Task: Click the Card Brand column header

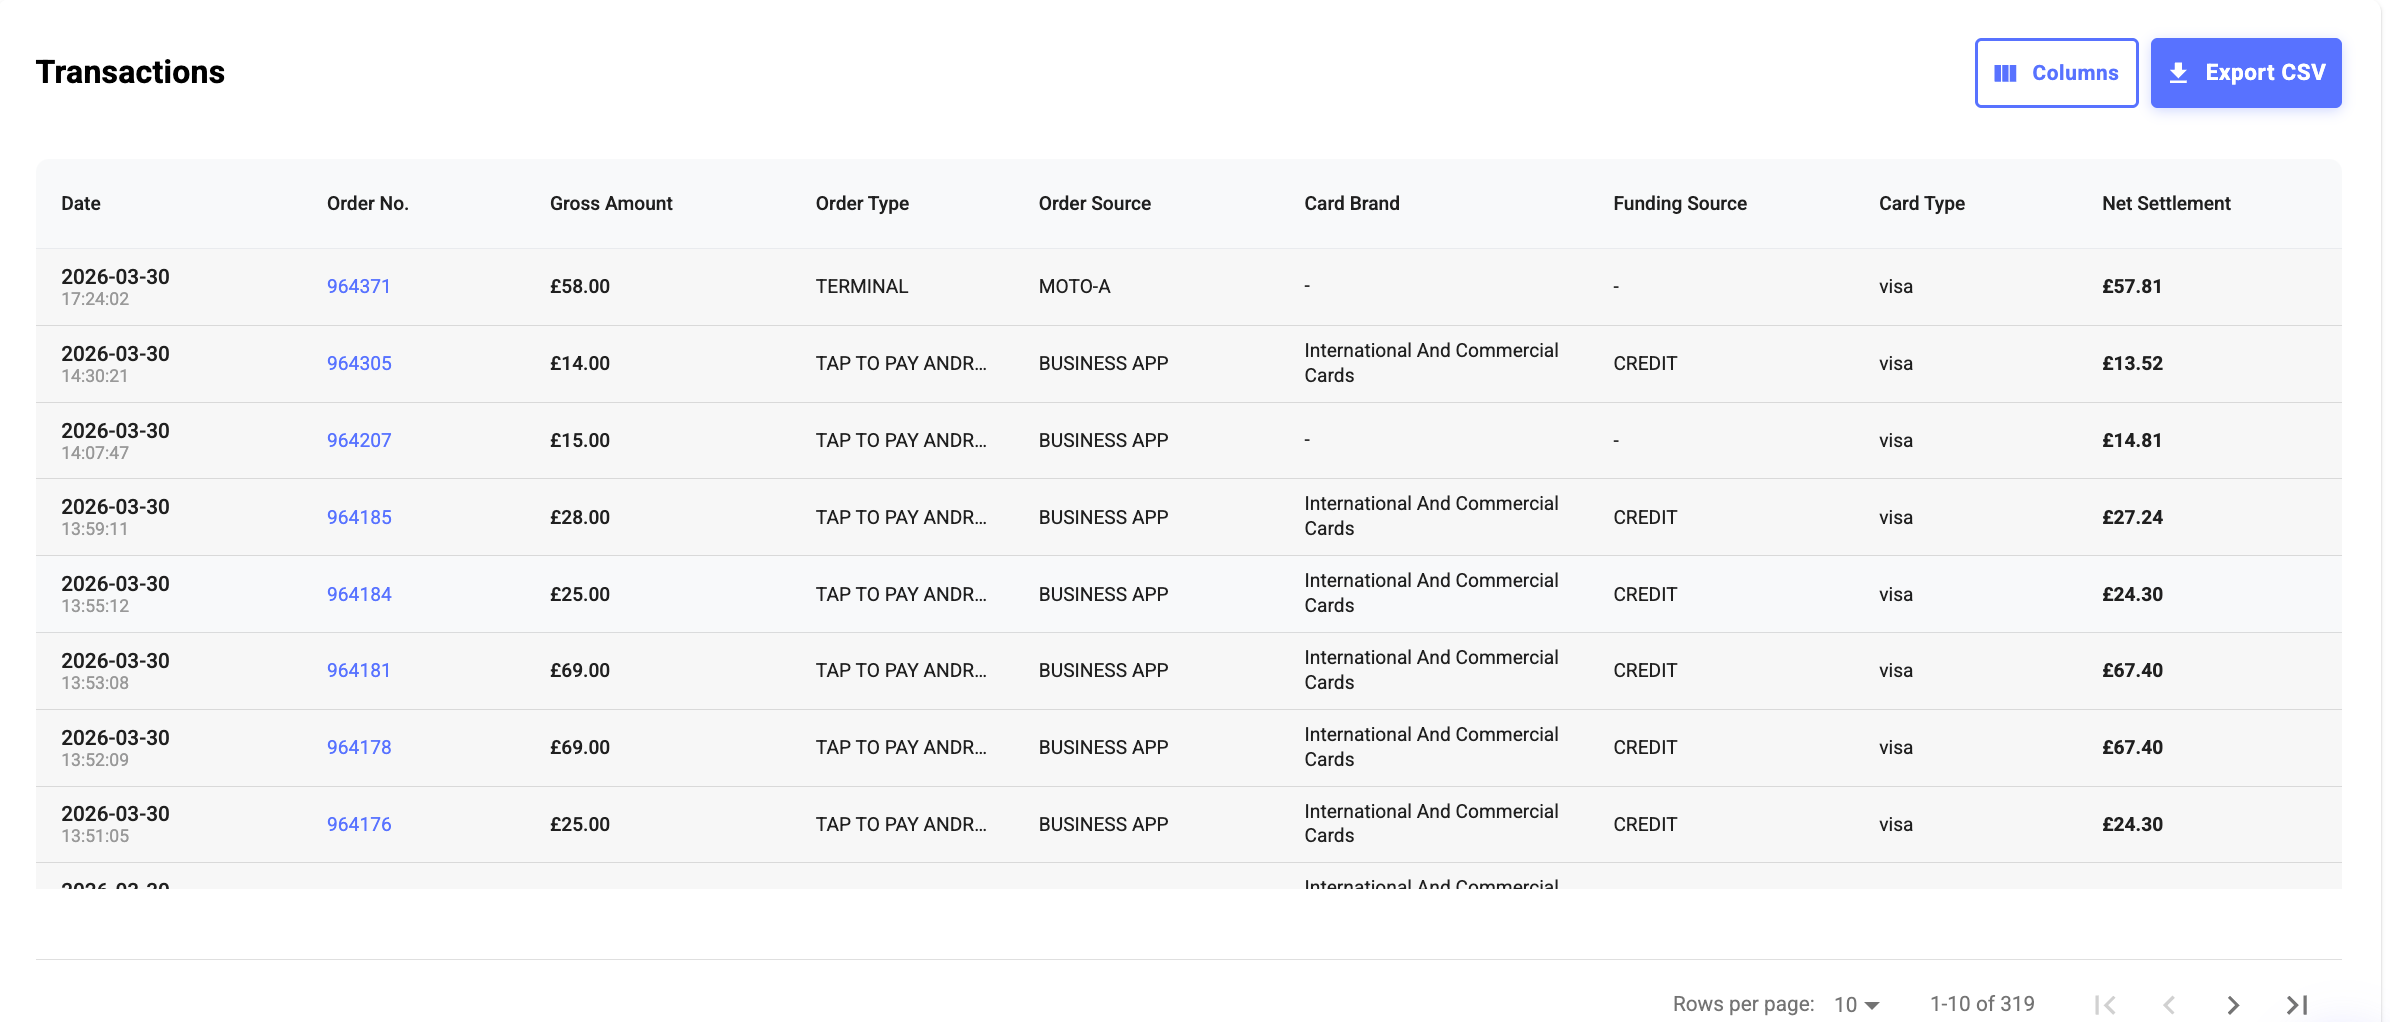Action: click(x=1352, y=204)
